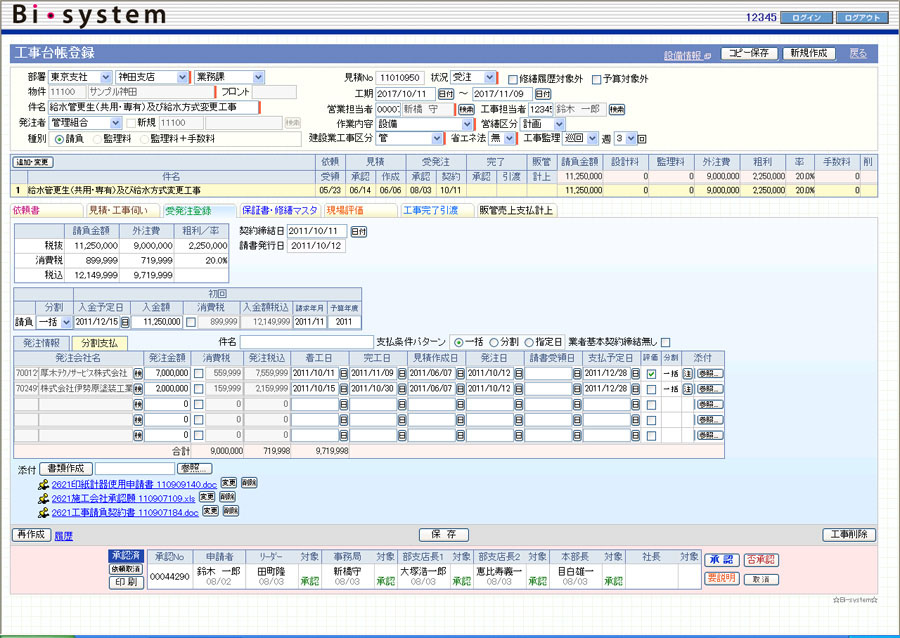Switch to 依頼書 tab
The image size is (900, 638).
[46, 211]
